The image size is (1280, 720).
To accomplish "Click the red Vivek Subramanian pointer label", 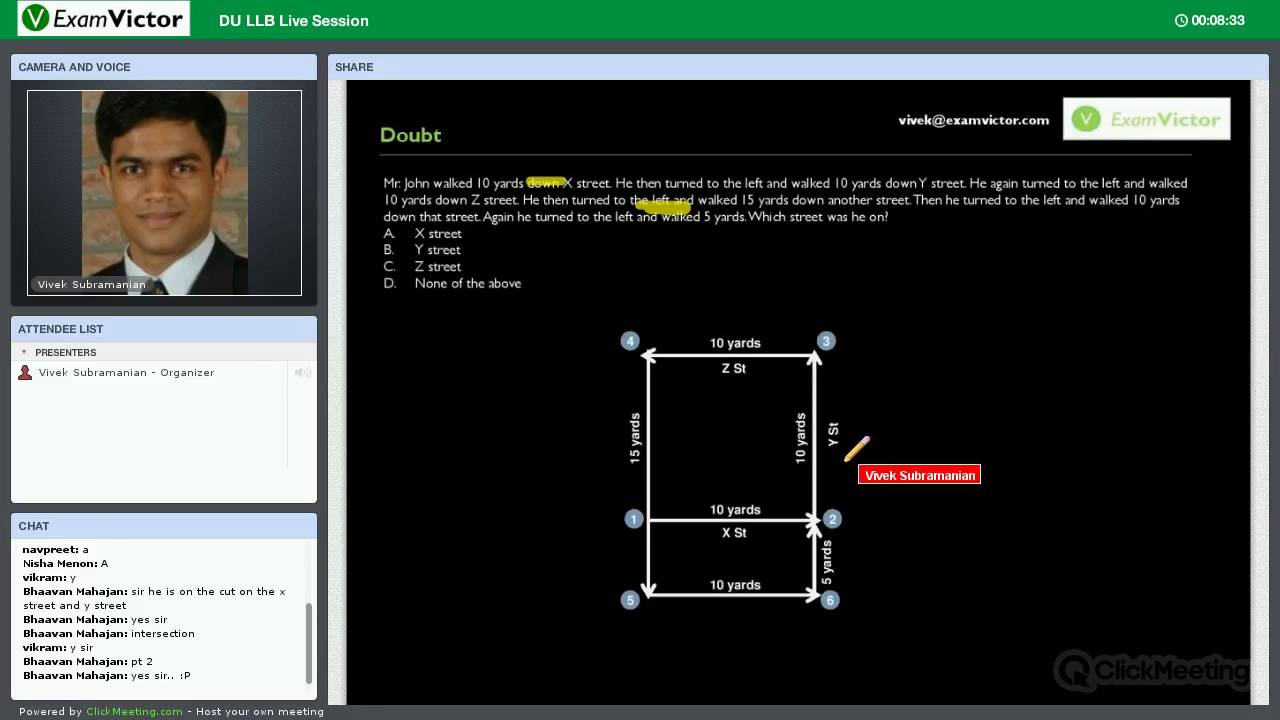I will click(x=919, y=475).
